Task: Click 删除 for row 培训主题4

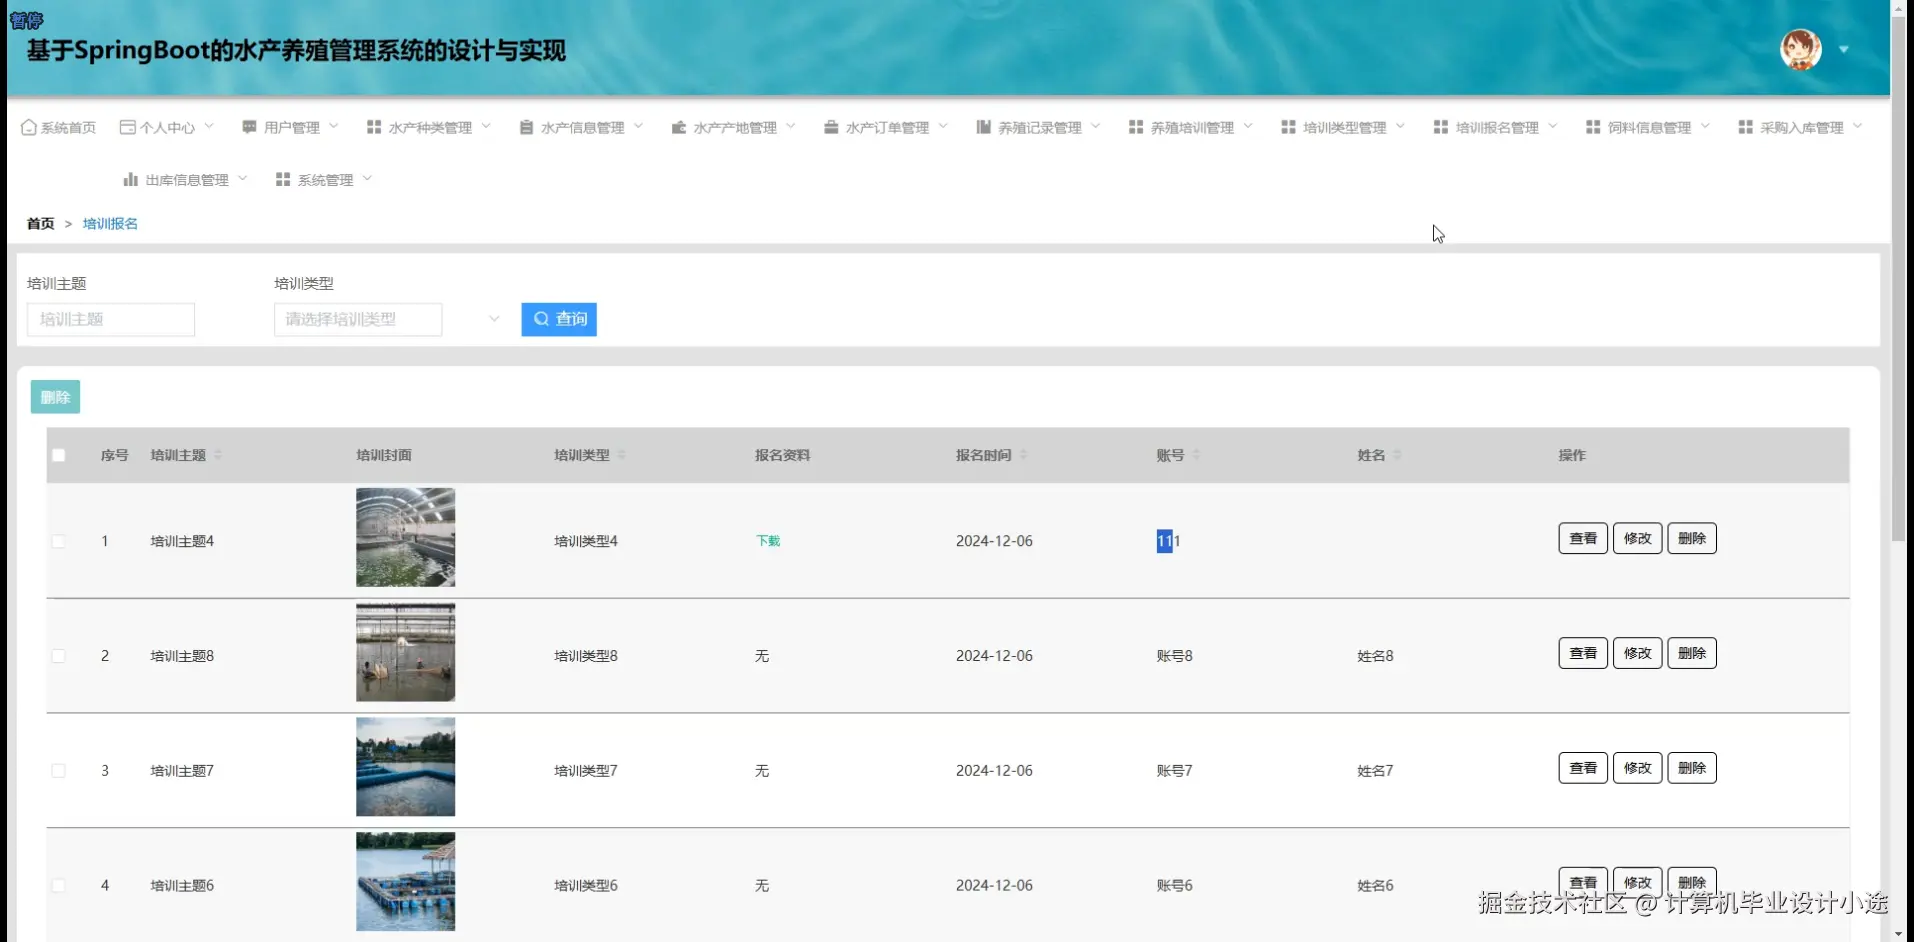Action: coord(1692,538)
